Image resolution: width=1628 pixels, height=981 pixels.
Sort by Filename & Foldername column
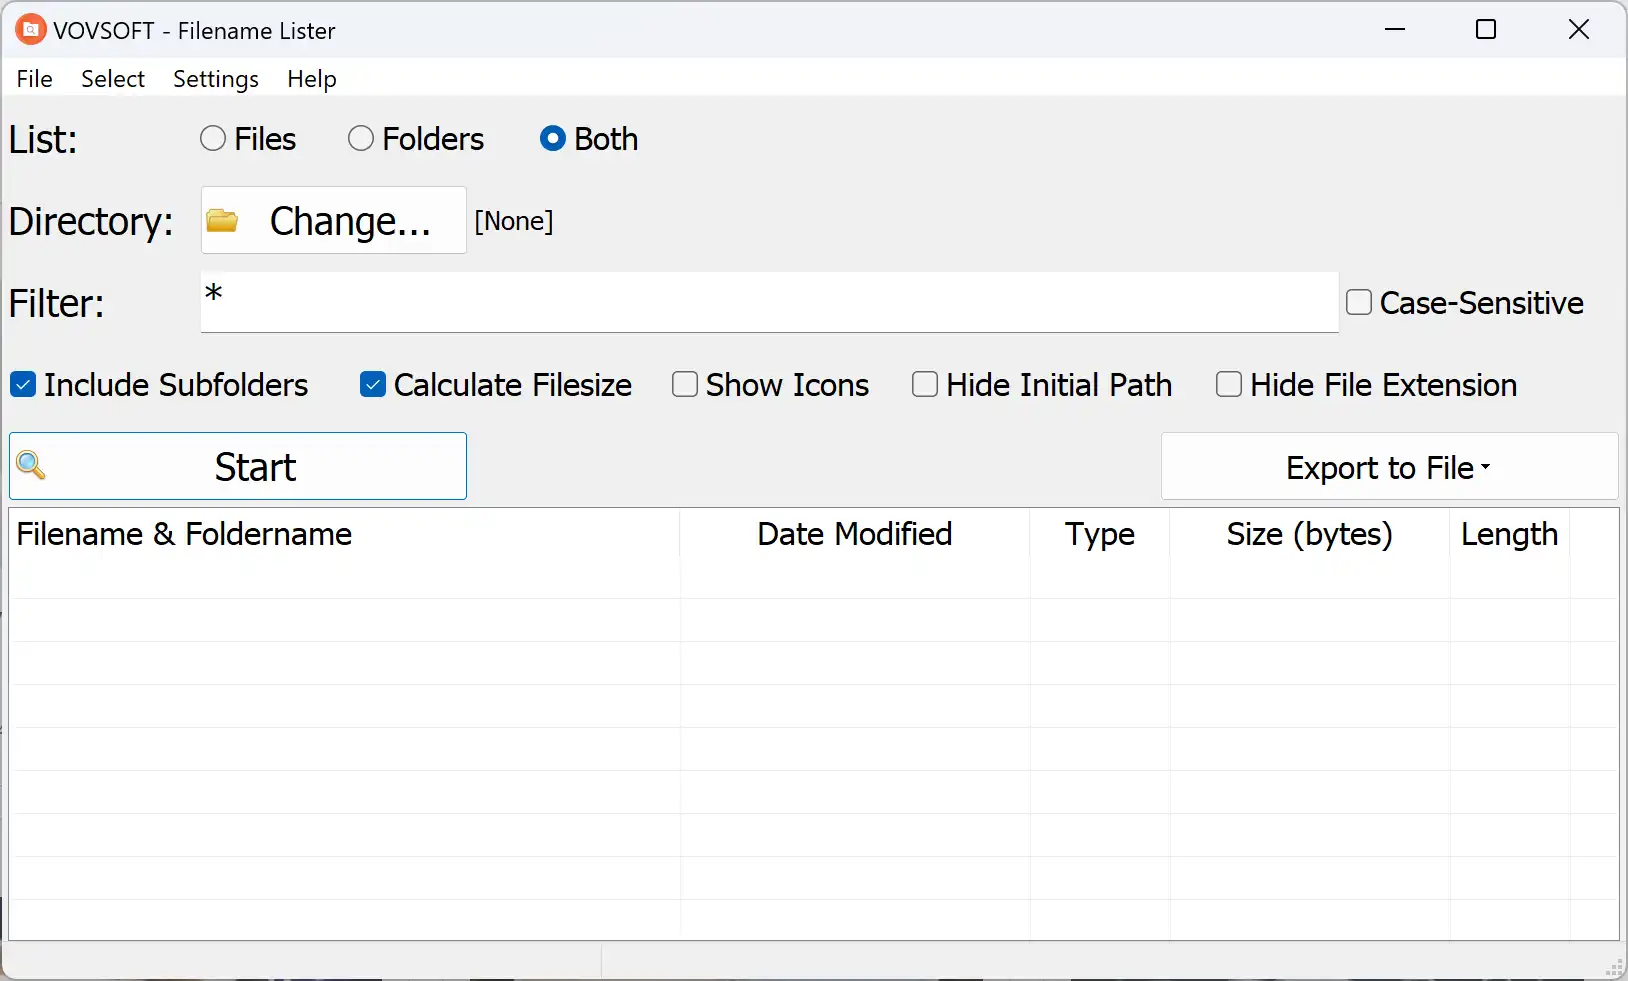pyautogui.click(x=345, y=534)
